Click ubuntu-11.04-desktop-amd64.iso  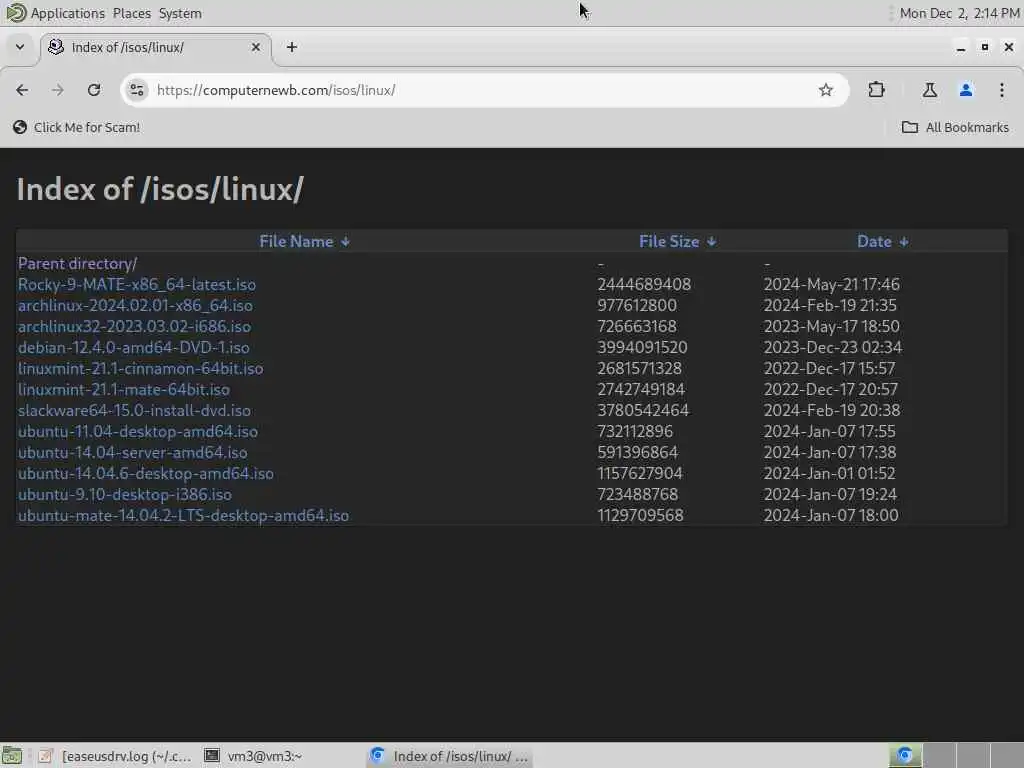tap(138, 432)
